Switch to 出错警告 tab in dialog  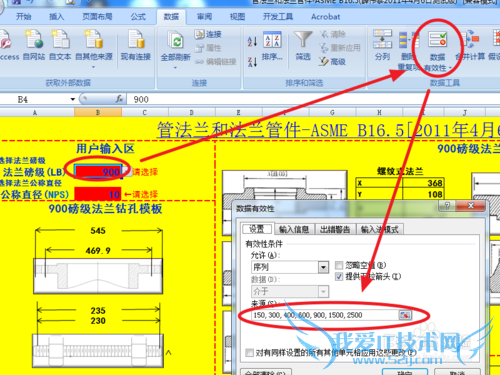pyautogui.click(x=335, y=229)
